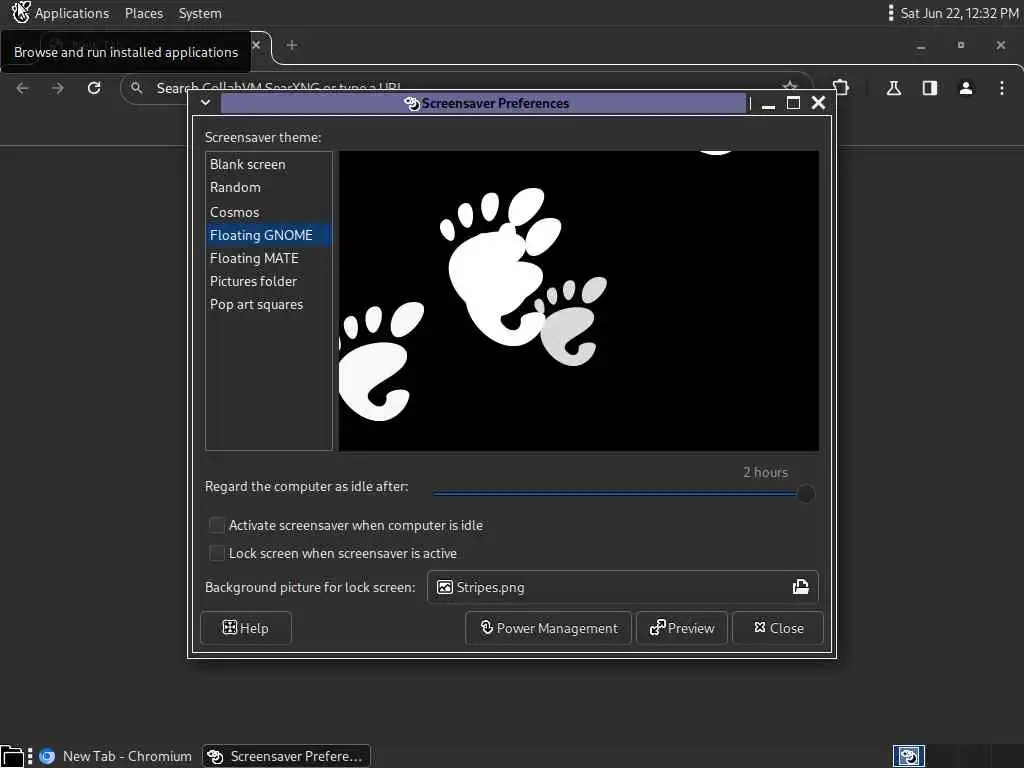Open a new tab in Chromium
Image resolution: width=1024 pixels, height=768 pixels.
tap(292, 45)
